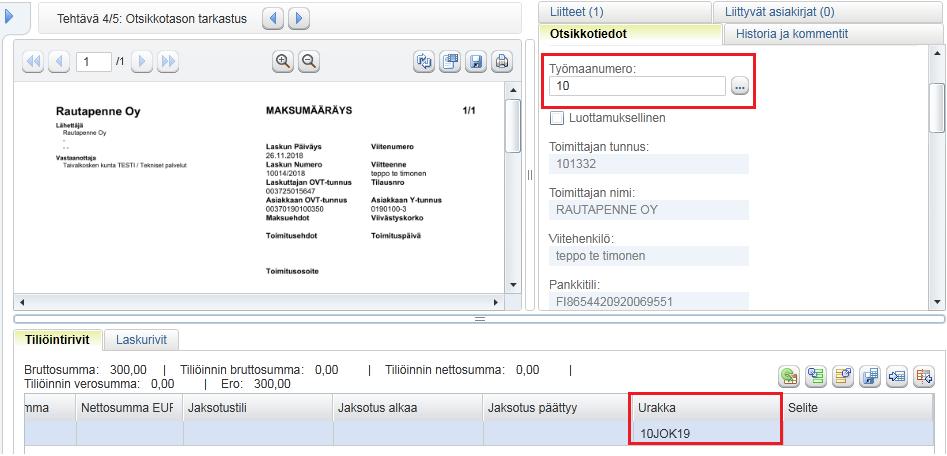Print the invoice image
Screen dimensions: 947x456
point(501,62)
